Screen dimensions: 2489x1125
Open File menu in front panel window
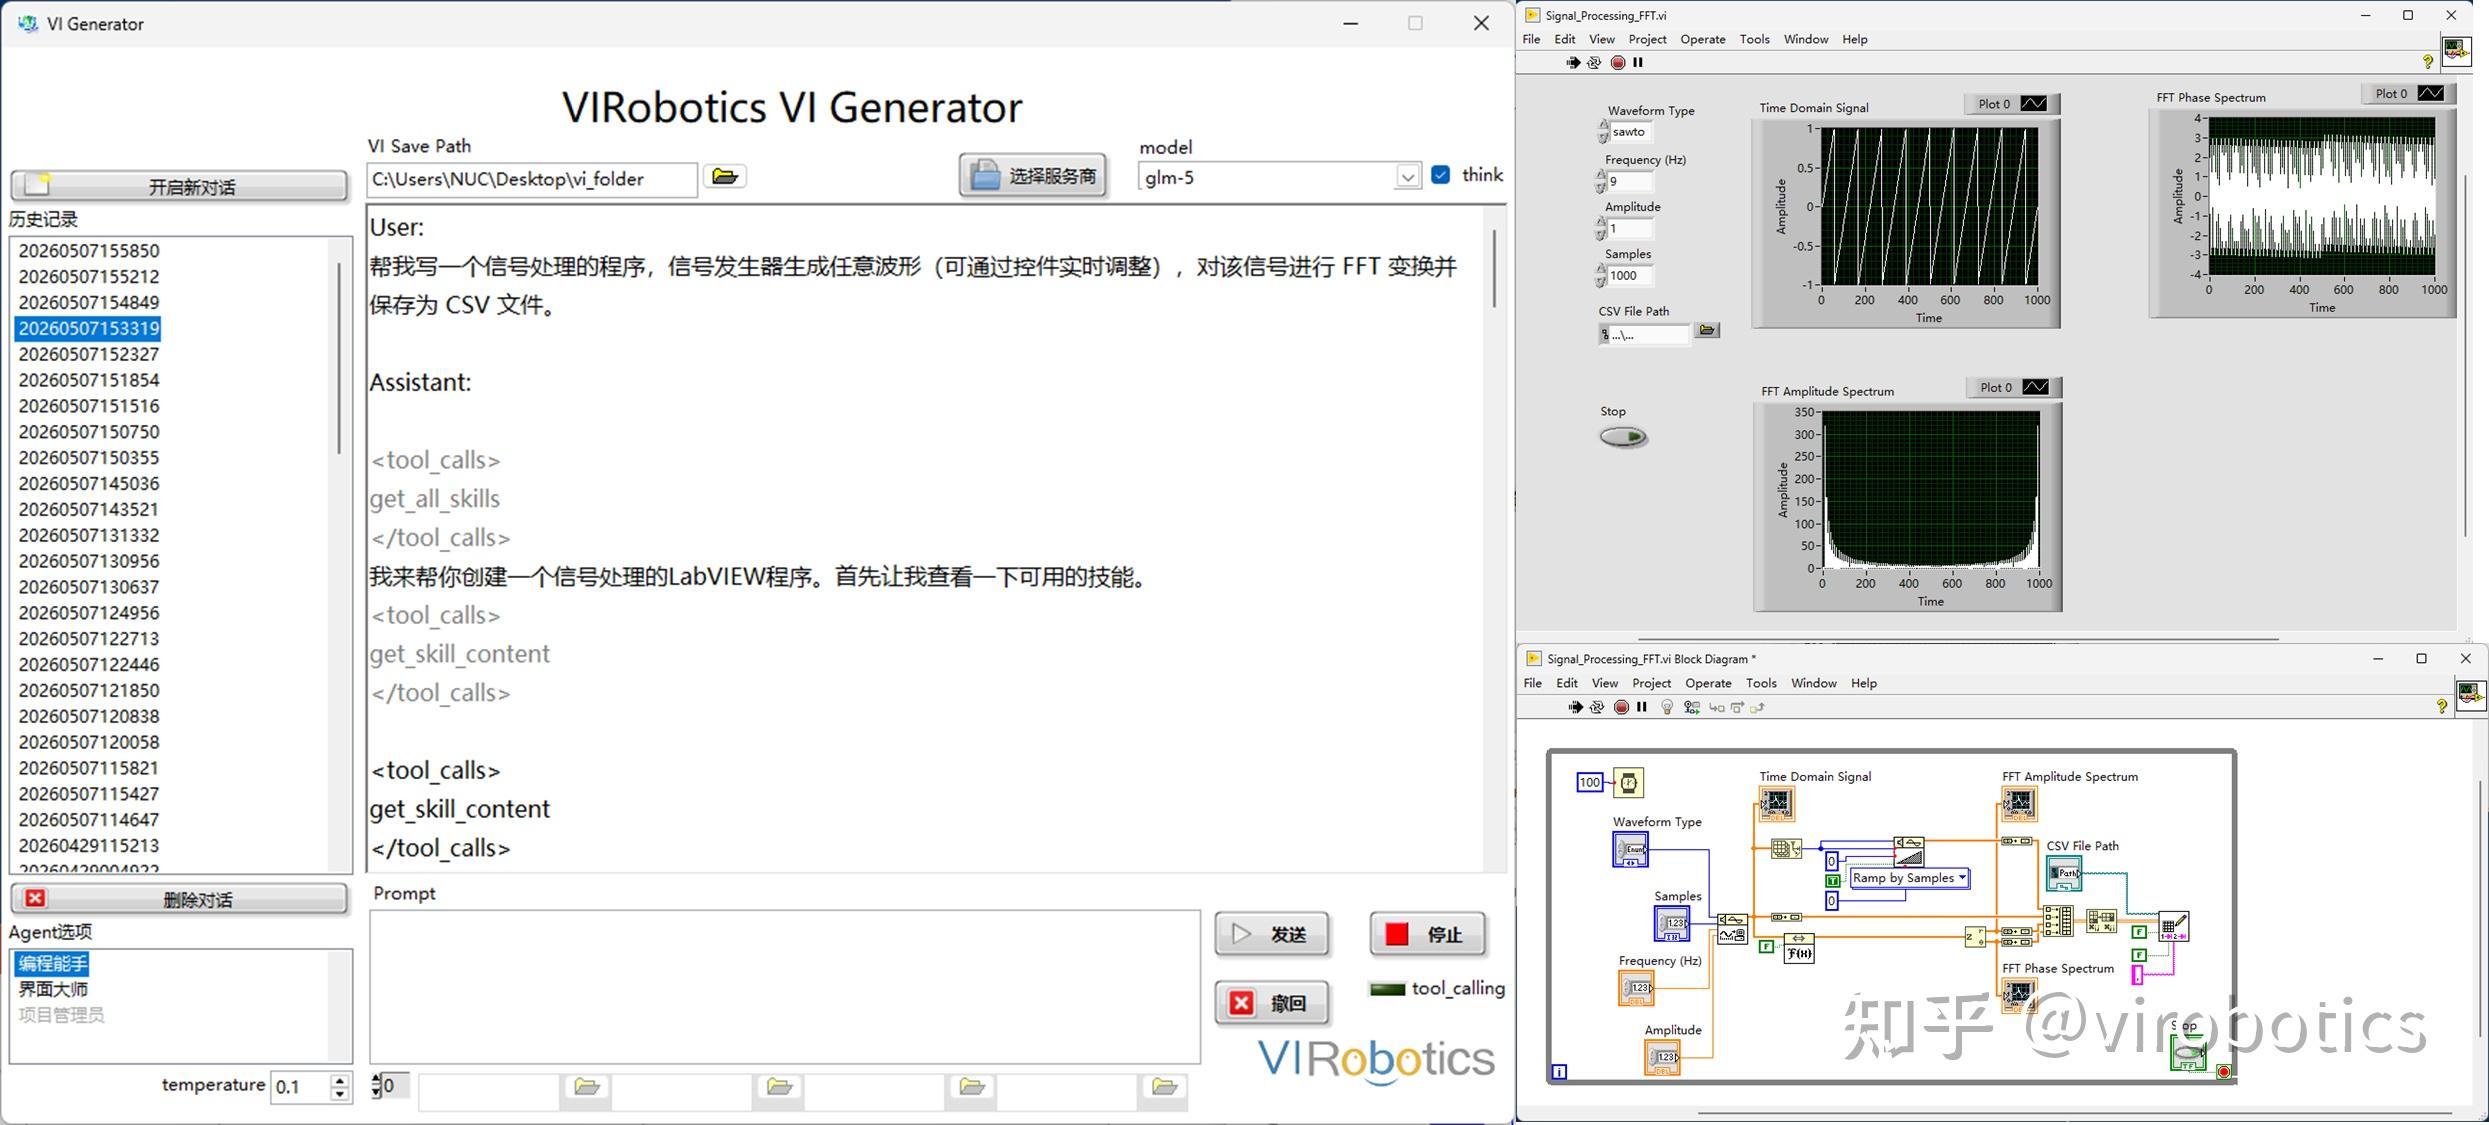point(1531,39)
